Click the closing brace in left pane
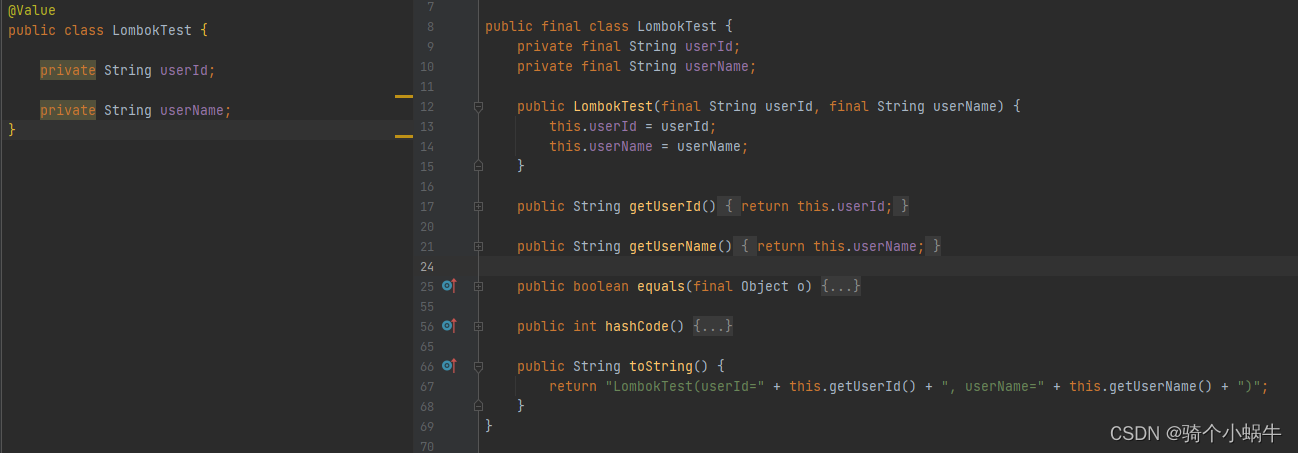 coord(12,129)
